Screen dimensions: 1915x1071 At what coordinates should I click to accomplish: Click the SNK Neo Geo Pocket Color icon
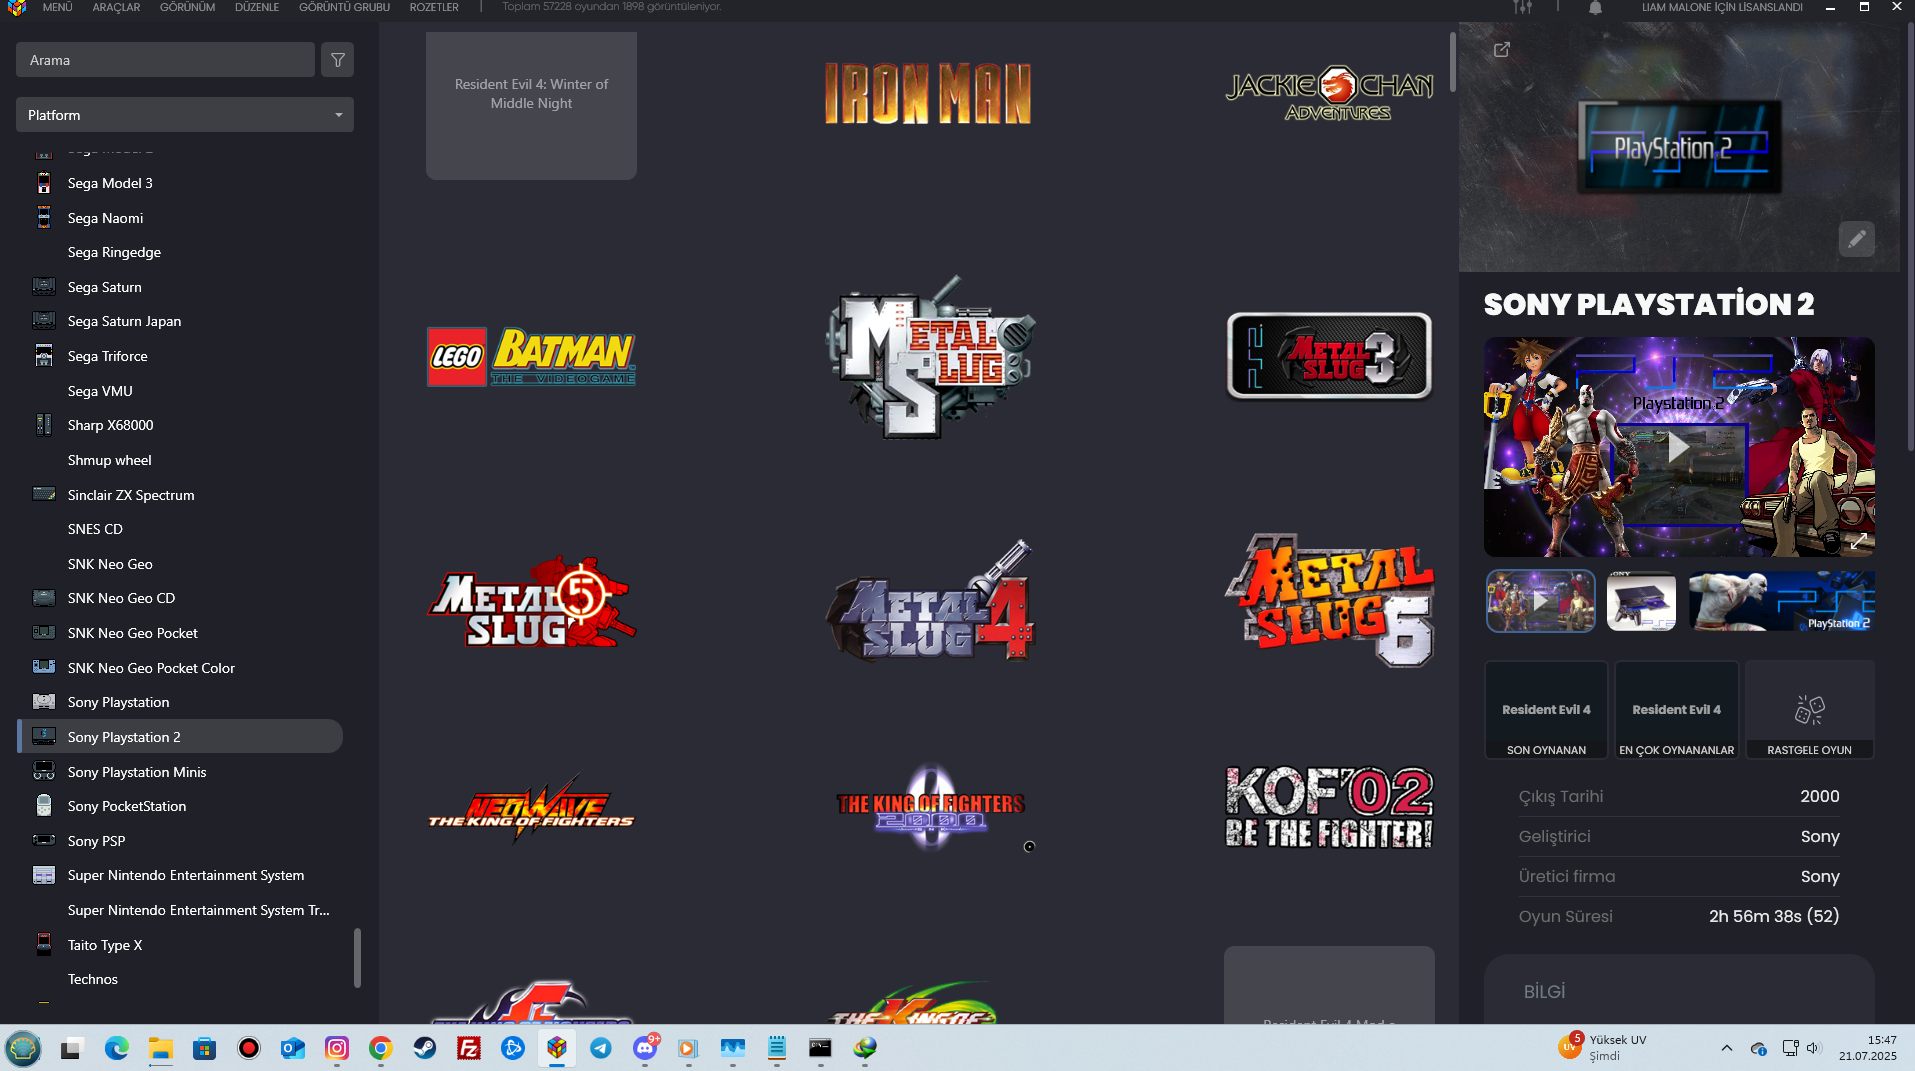click(x=44, y=667)
